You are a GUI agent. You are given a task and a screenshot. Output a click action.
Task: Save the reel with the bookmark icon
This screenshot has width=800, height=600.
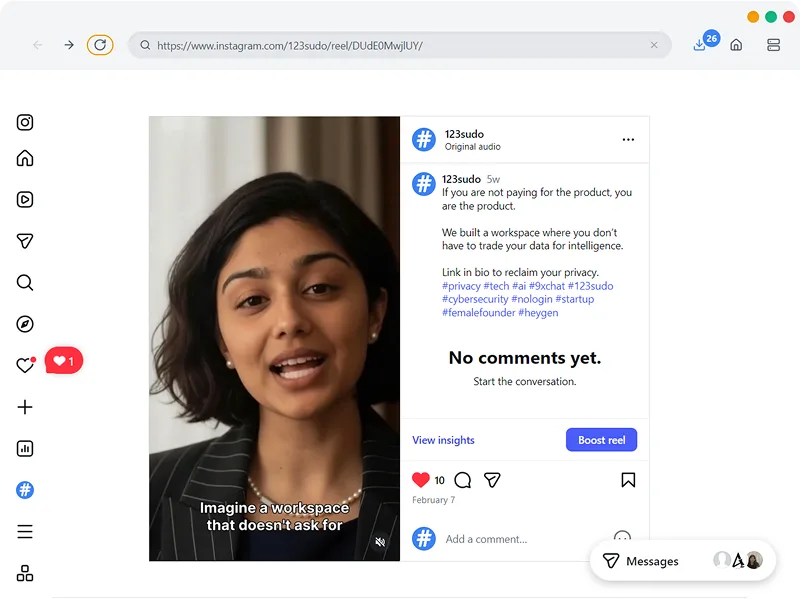627,479
